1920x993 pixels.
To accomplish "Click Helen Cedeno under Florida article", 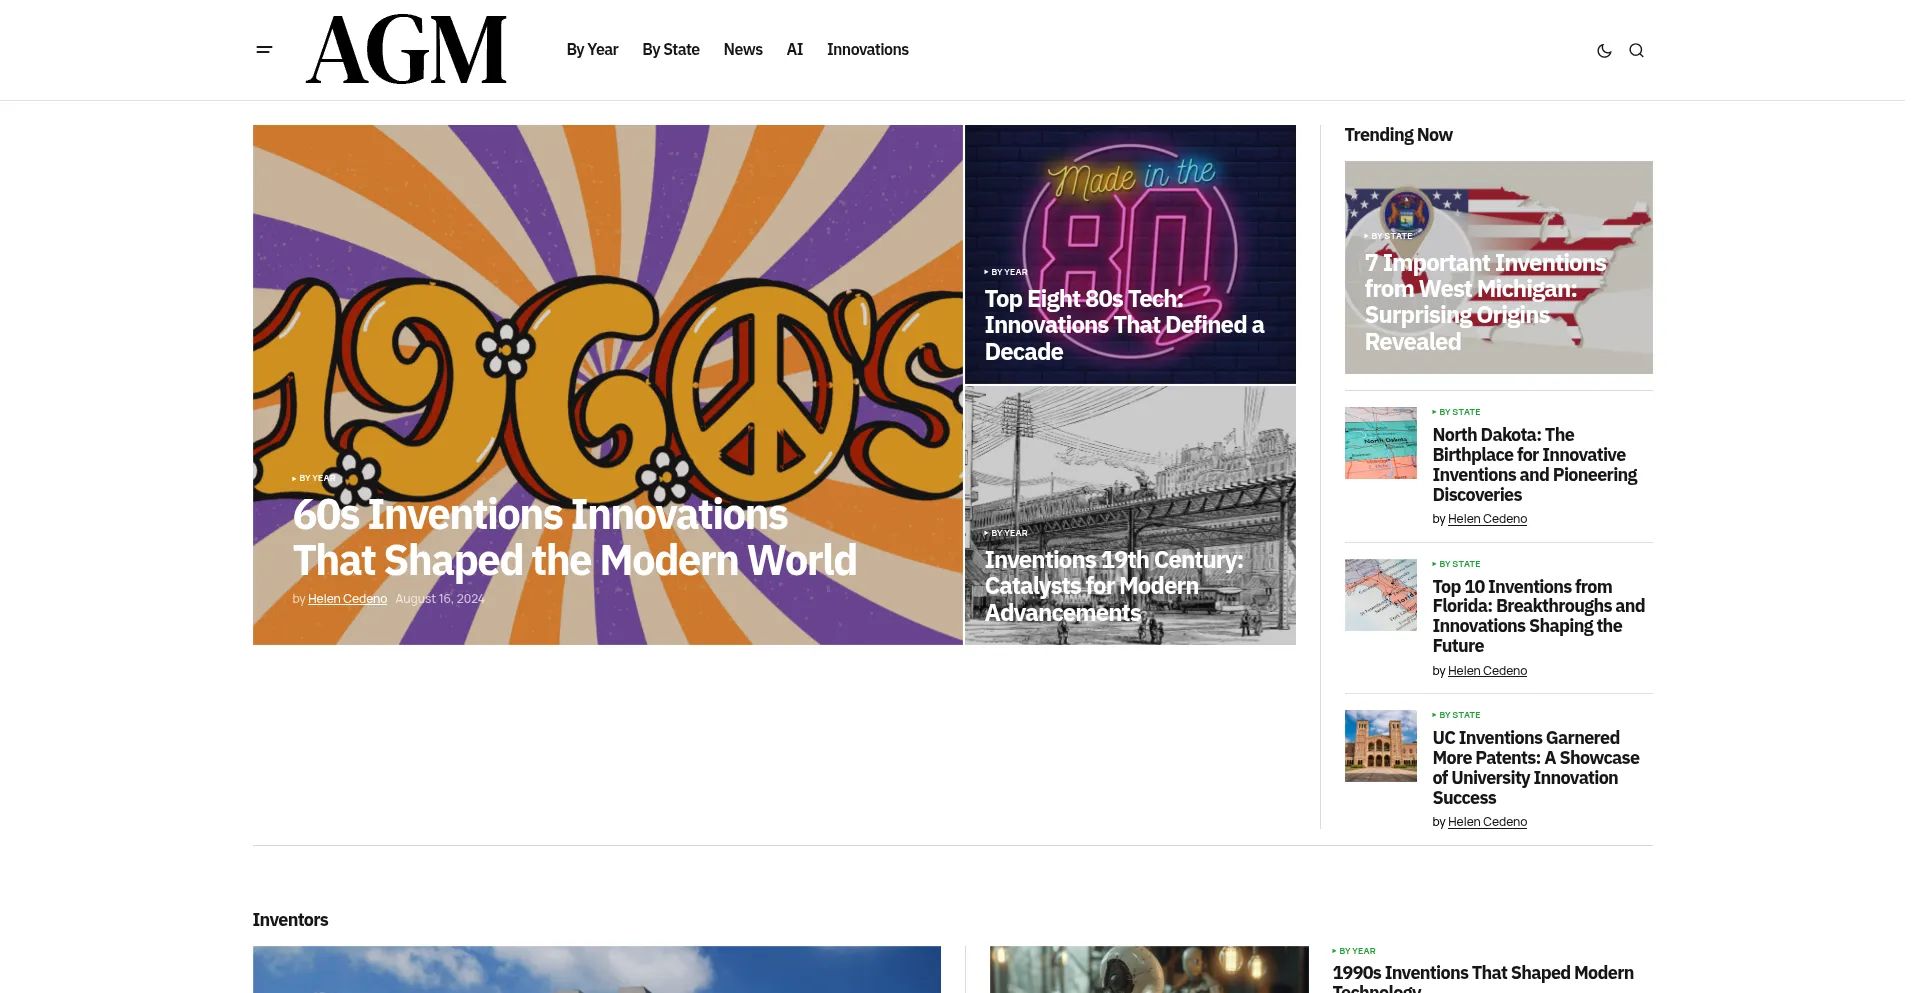I will [x=1487, y=671].
